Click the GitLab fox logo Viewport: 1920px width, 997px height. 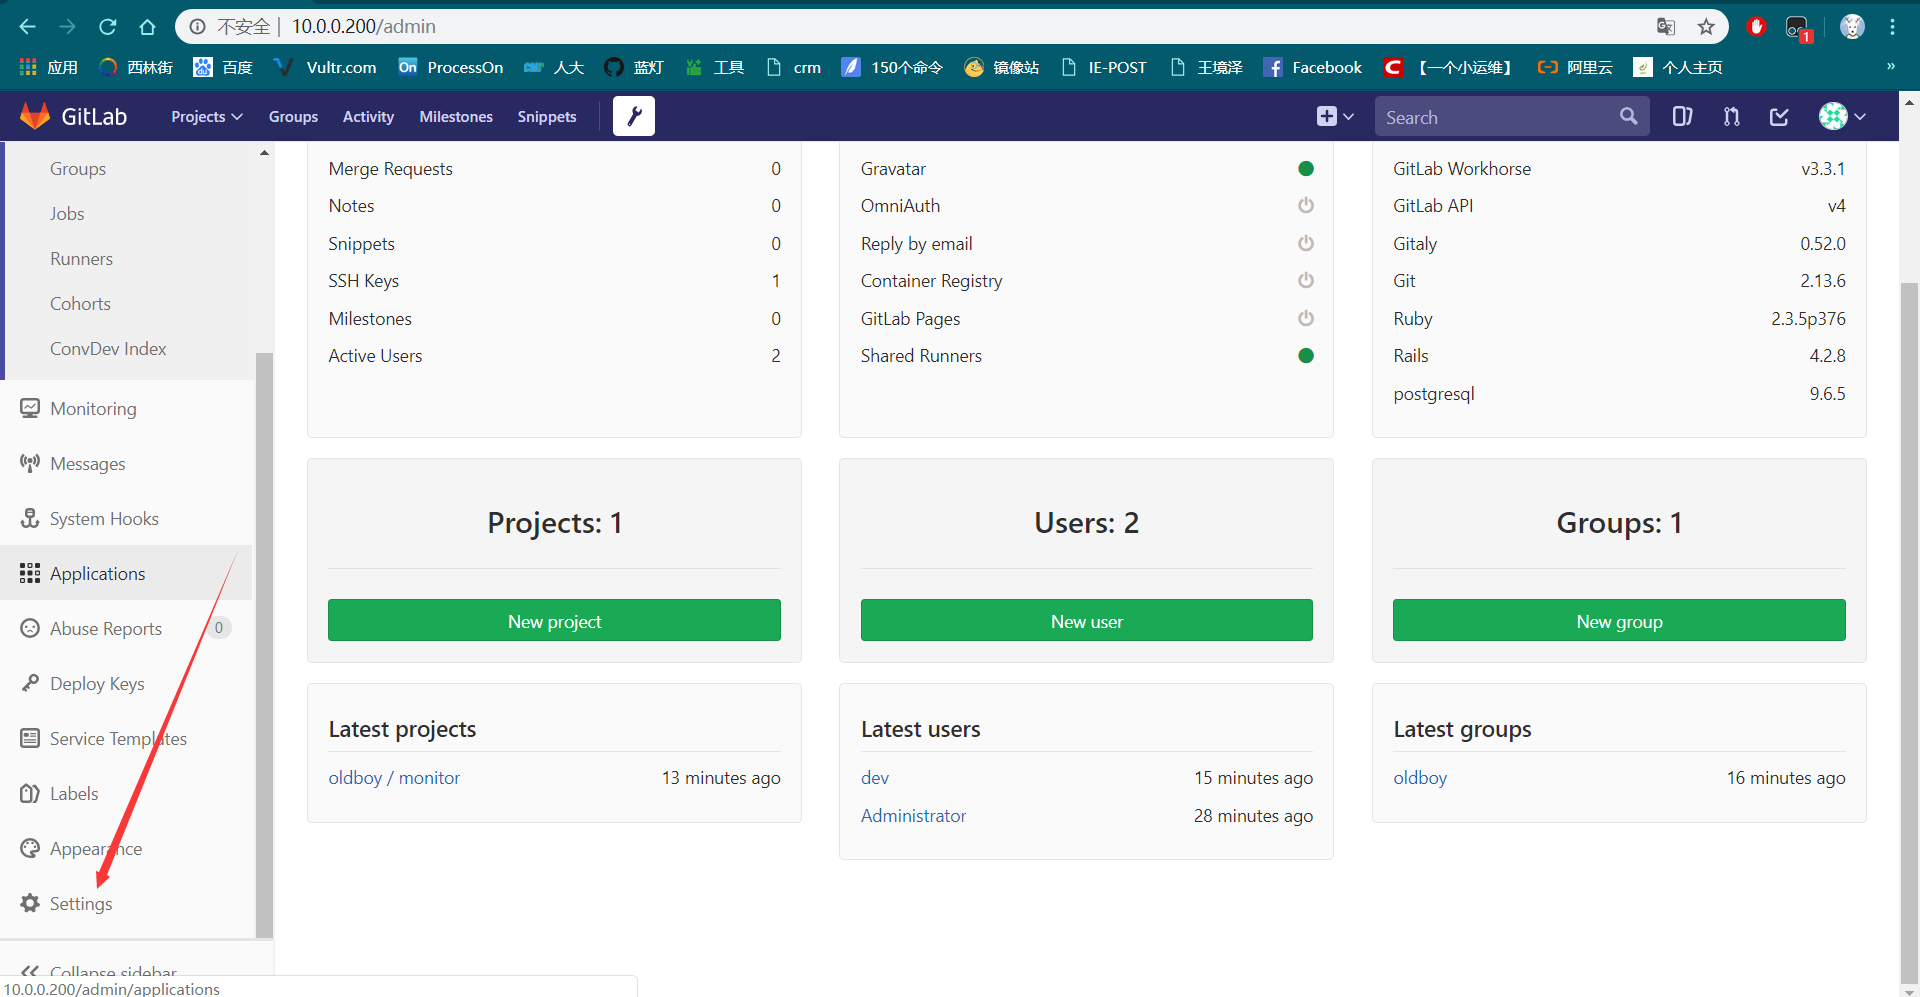coord(34,114)
